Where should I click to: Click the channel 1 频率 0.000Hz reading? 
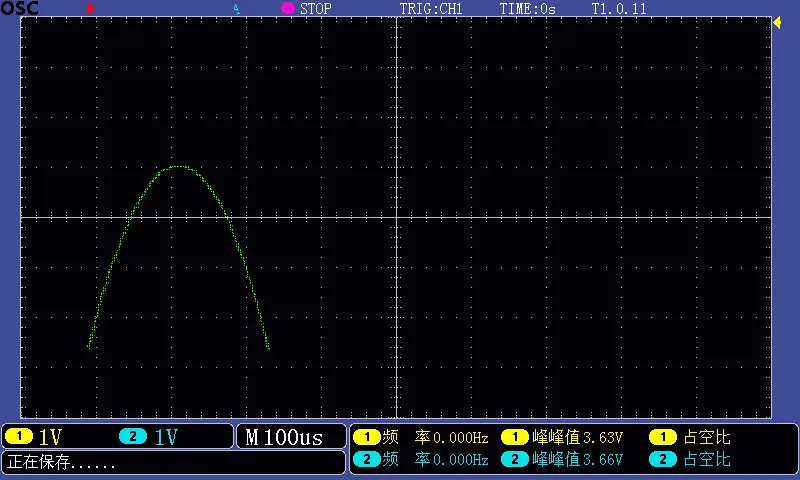[435, 437]
